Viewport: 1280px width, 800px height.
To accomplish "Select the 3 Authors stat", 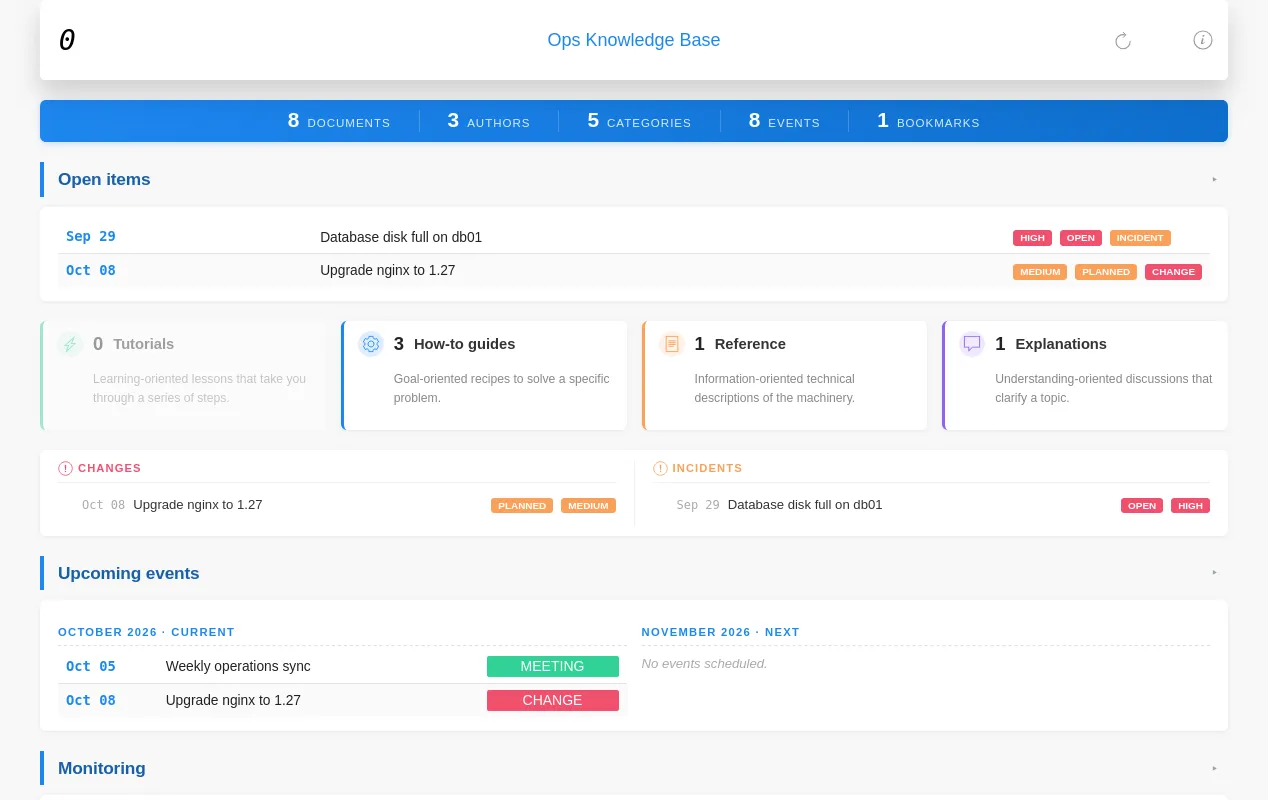I will point(489,121).
